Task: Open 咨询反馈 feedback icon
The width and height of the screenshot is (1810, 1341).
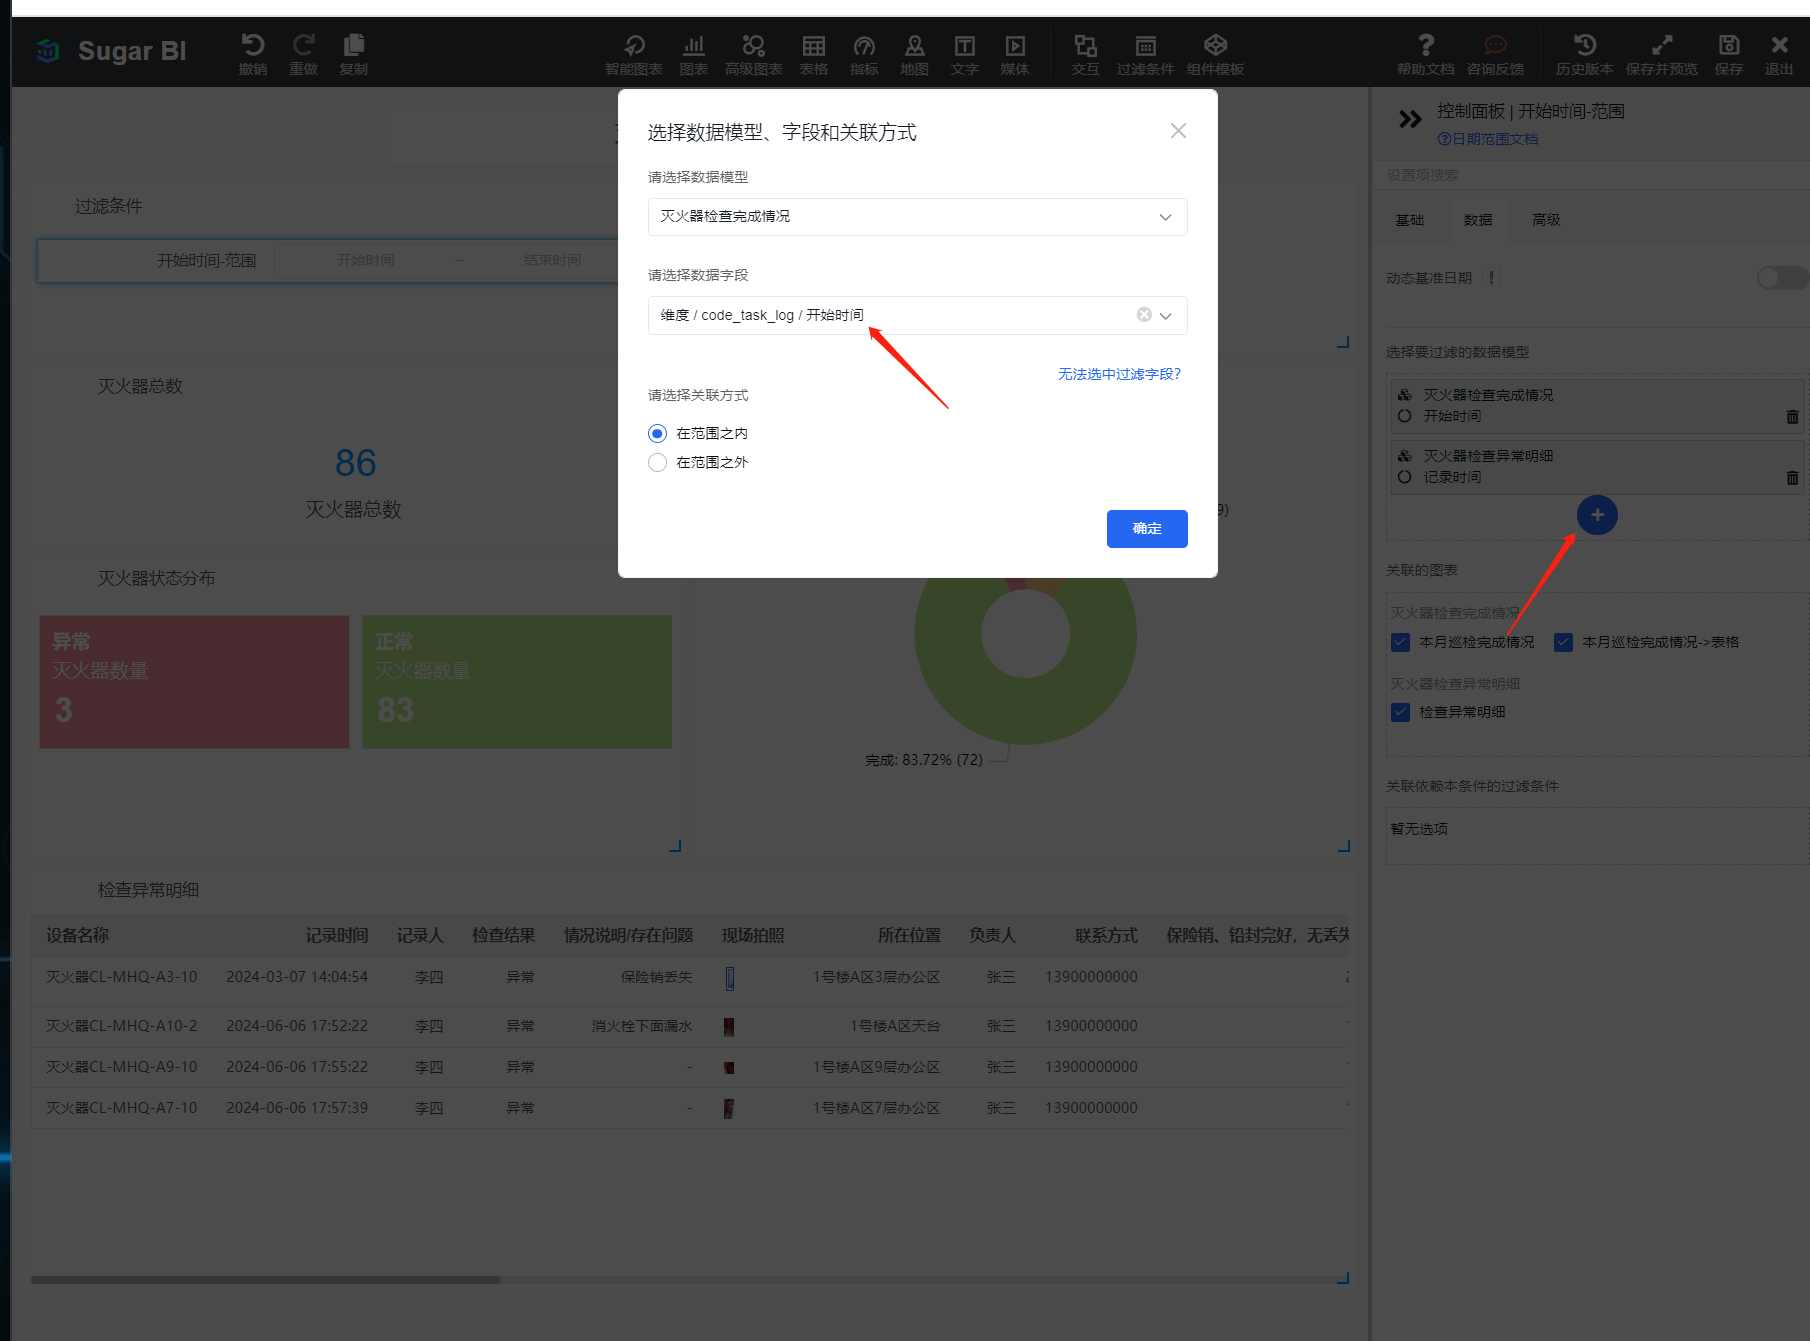Action: [1495, 45]
